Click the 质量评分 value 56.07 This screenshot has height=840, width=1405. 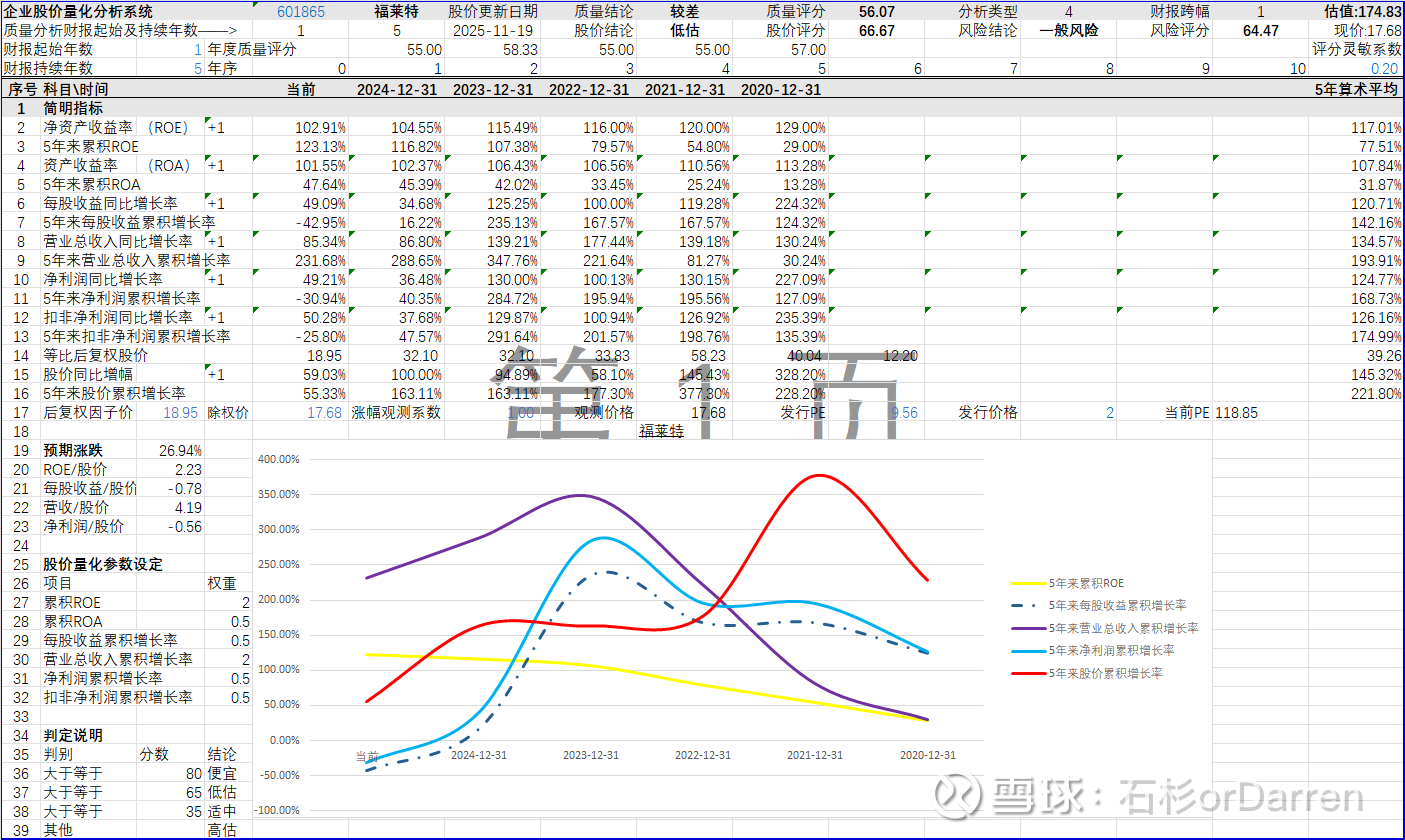click(876, 12)
